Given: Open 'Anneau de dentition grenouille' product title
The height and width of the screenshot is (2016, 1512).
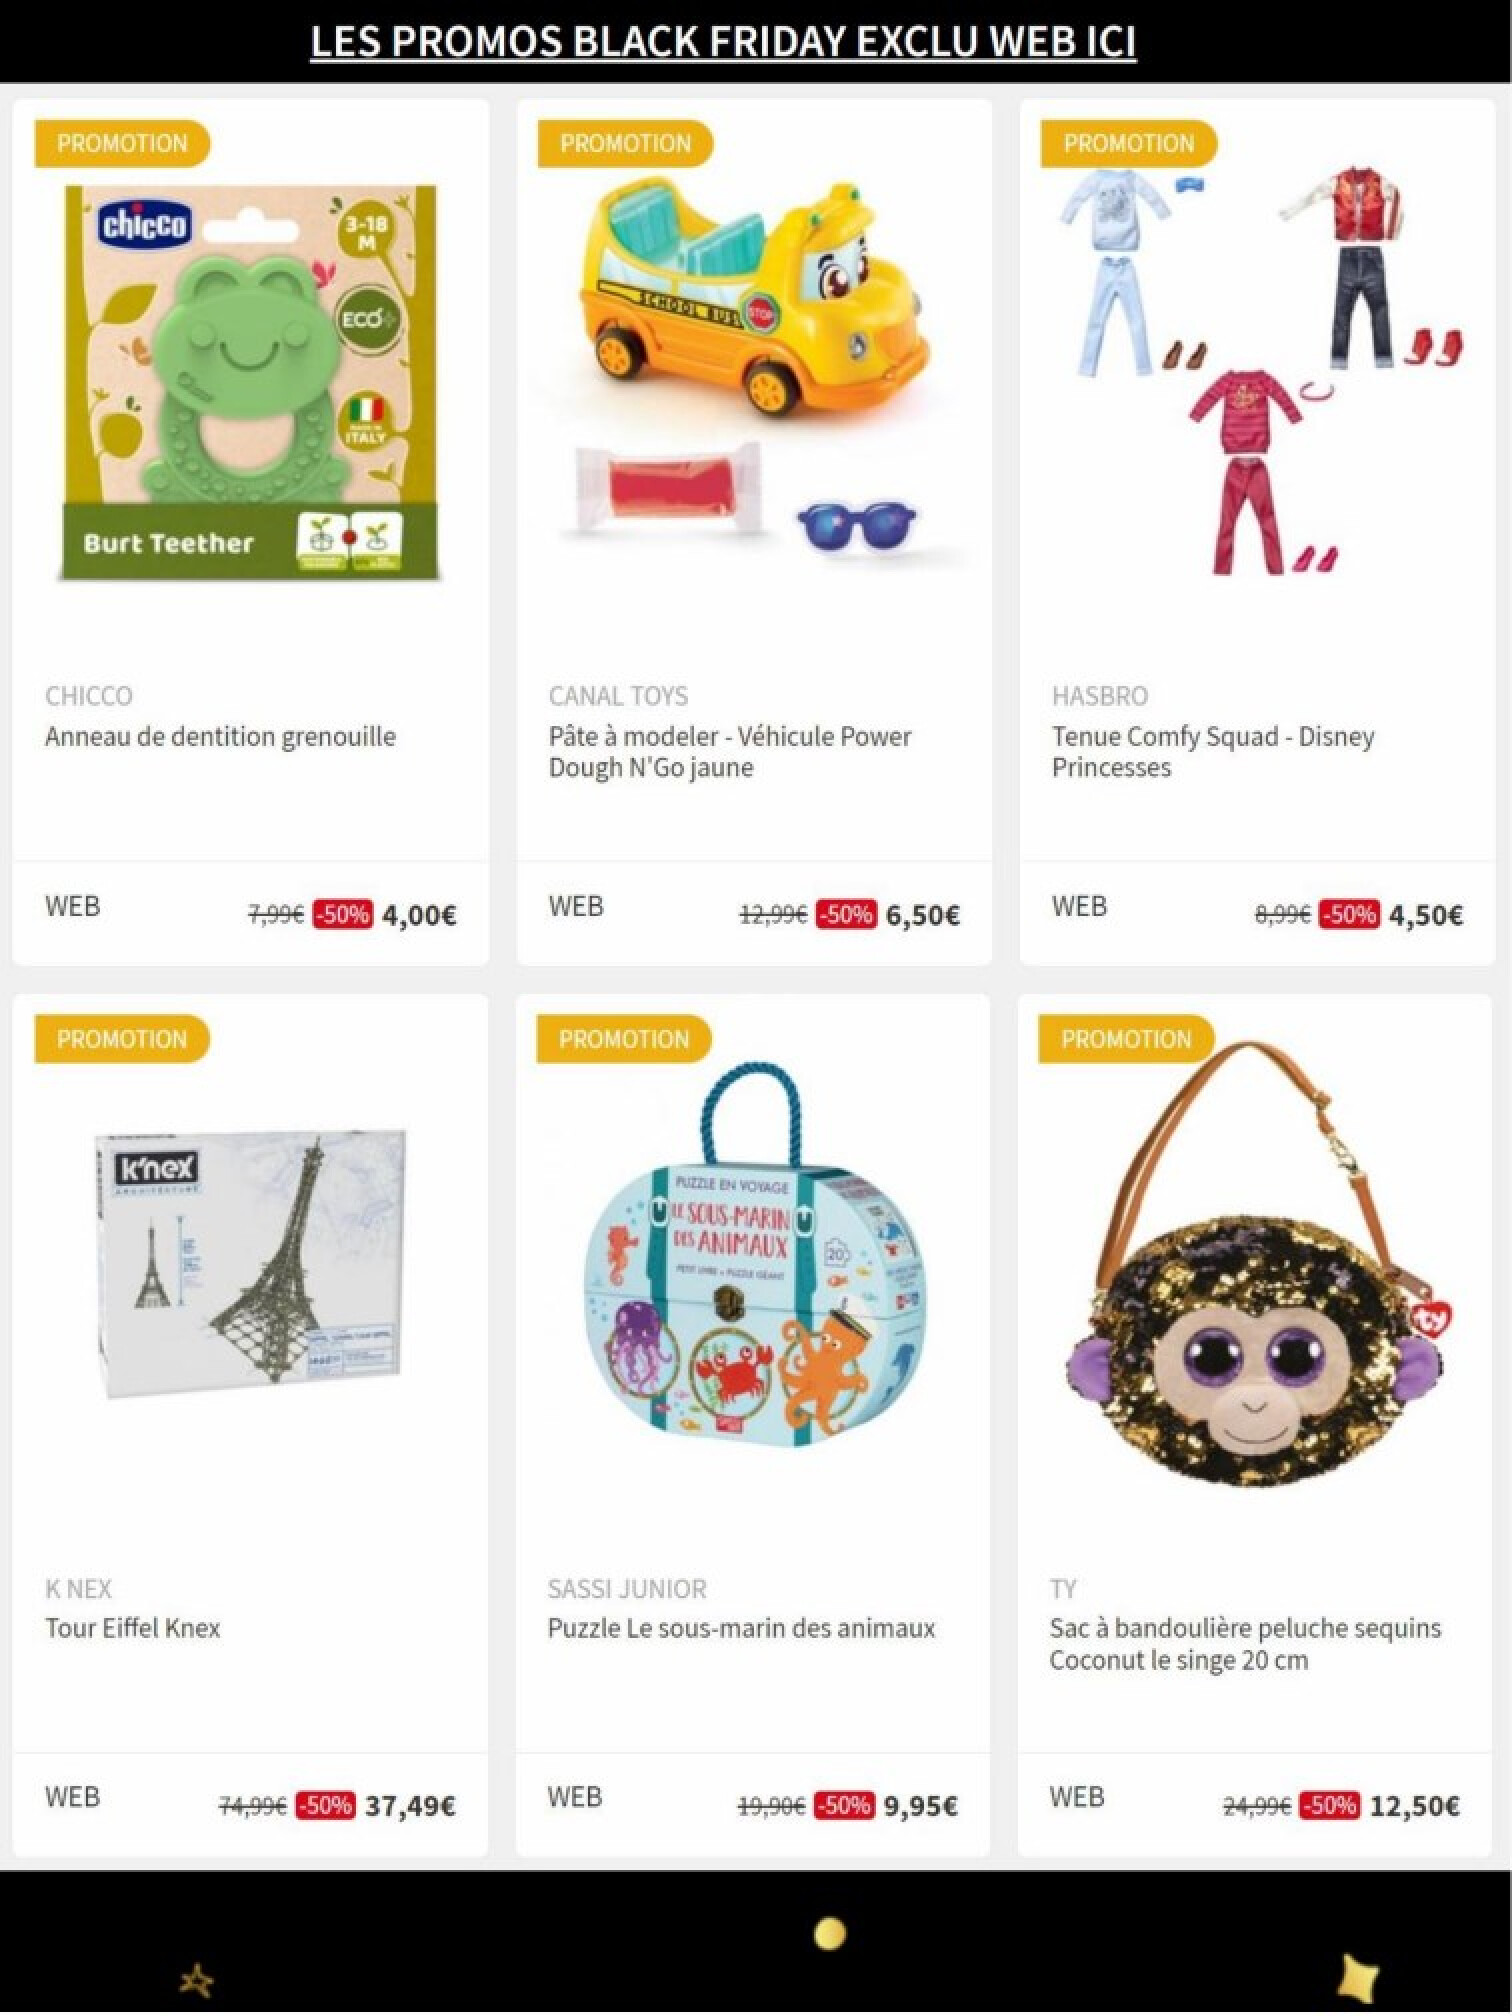Looking at the screenshot, I should (x=220, y=737).
